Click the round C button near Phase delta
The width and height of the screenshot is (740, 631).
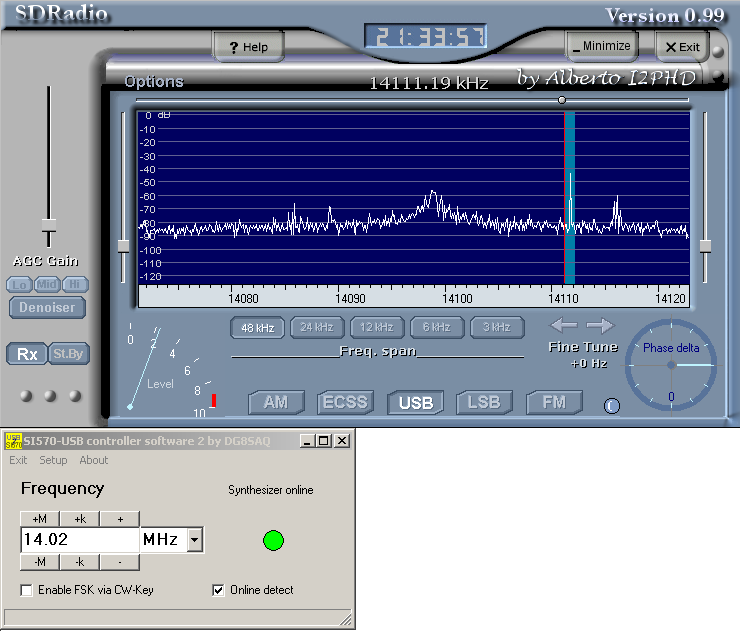pyautogui.click(x=612, y=406)
